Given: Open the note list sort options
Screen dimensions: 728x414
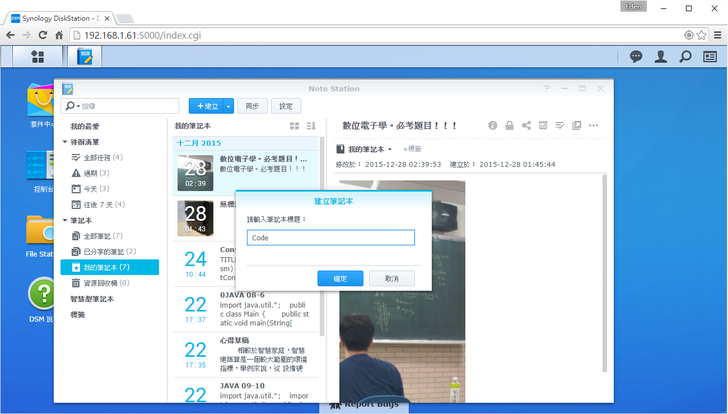Looking at the screenshot, I should [x=311, y=126].
